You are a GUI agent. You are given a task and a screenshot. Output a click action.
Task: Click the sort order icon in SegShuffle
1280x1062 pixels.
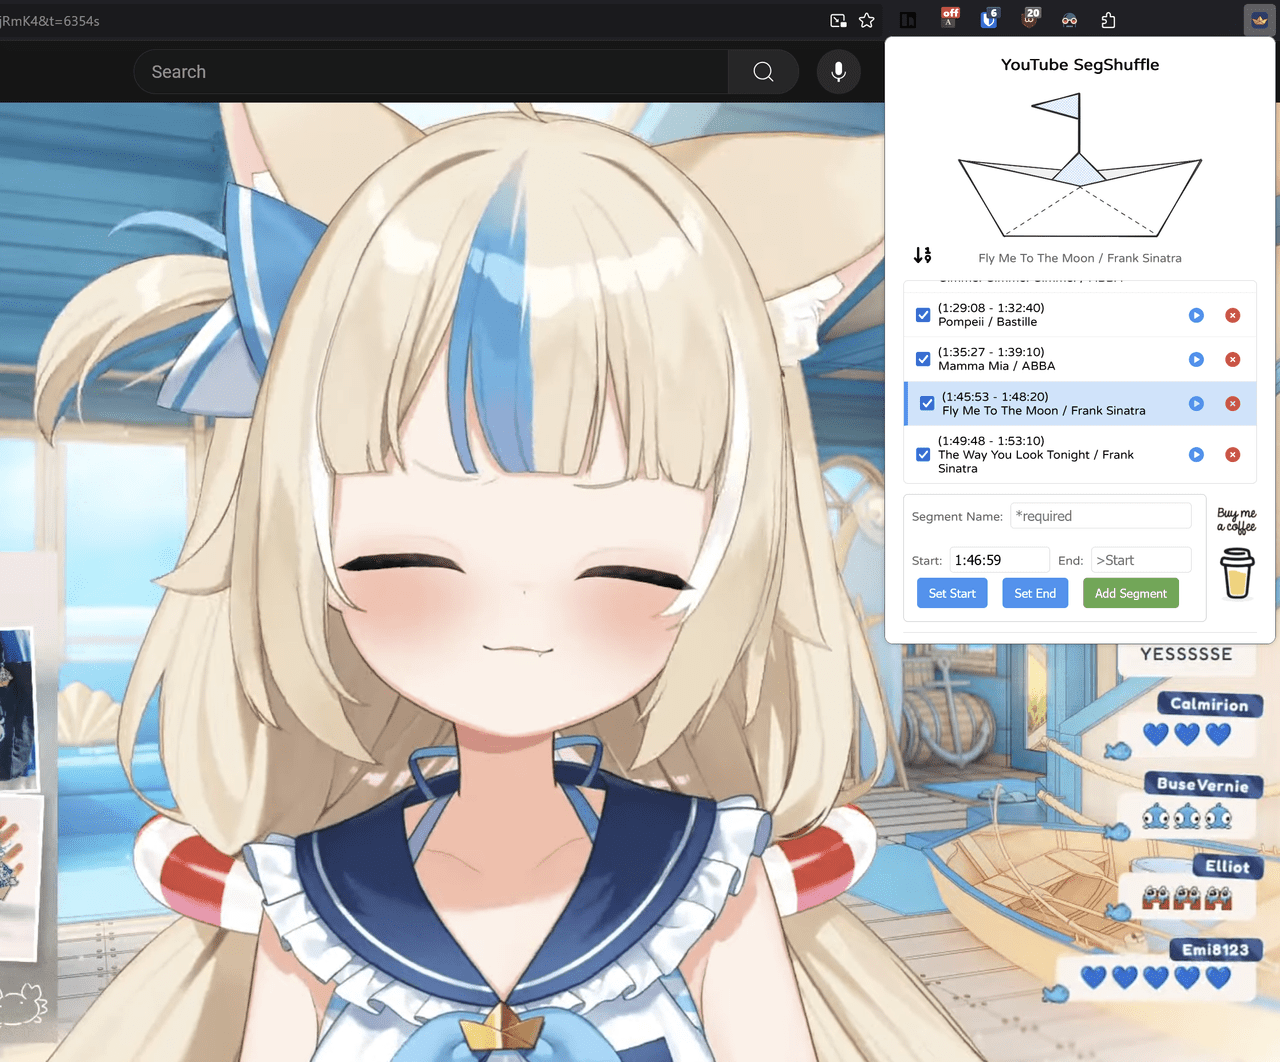922,256
